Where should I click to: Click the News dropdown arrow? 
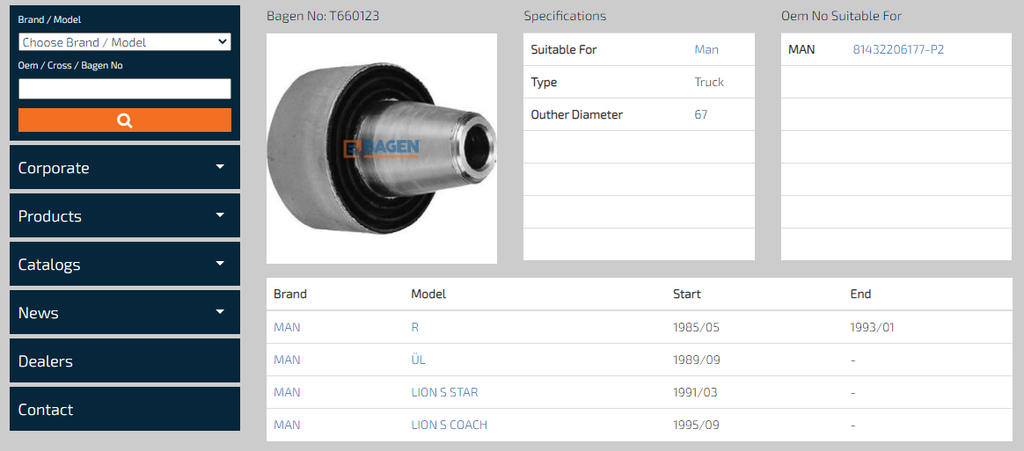click(x=220, y=311)
